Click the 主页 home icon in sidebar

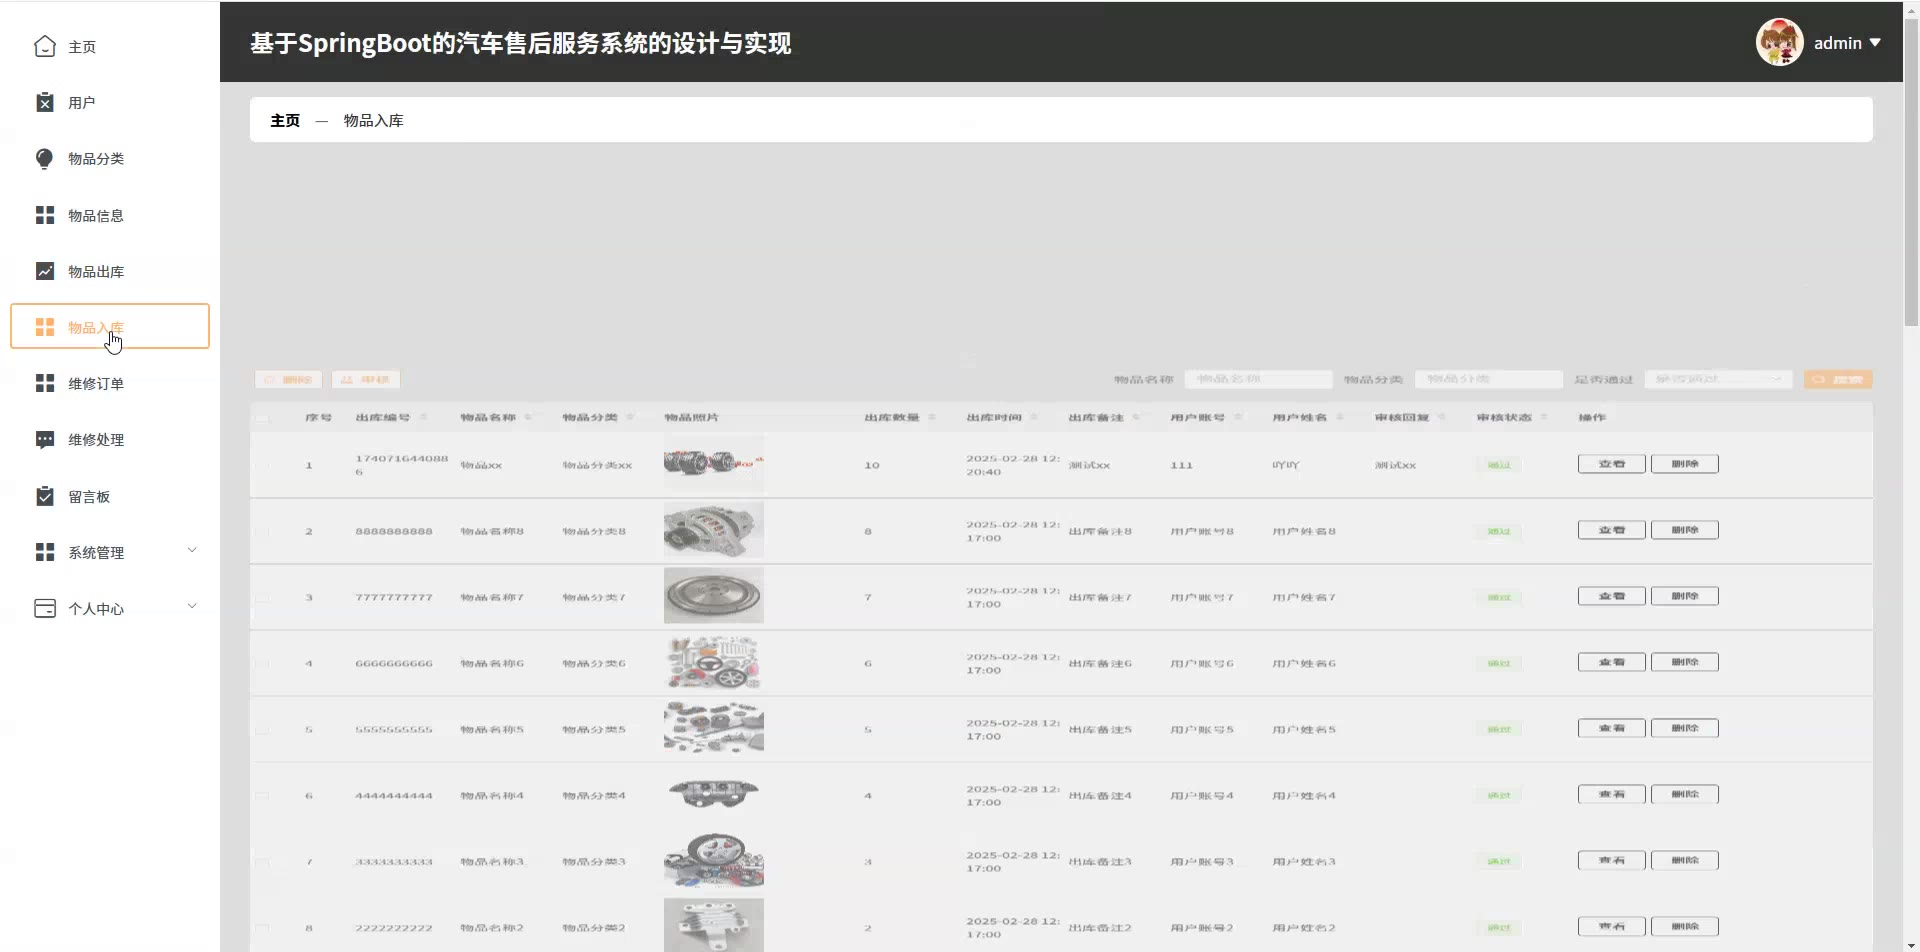(x=45, y=47)
